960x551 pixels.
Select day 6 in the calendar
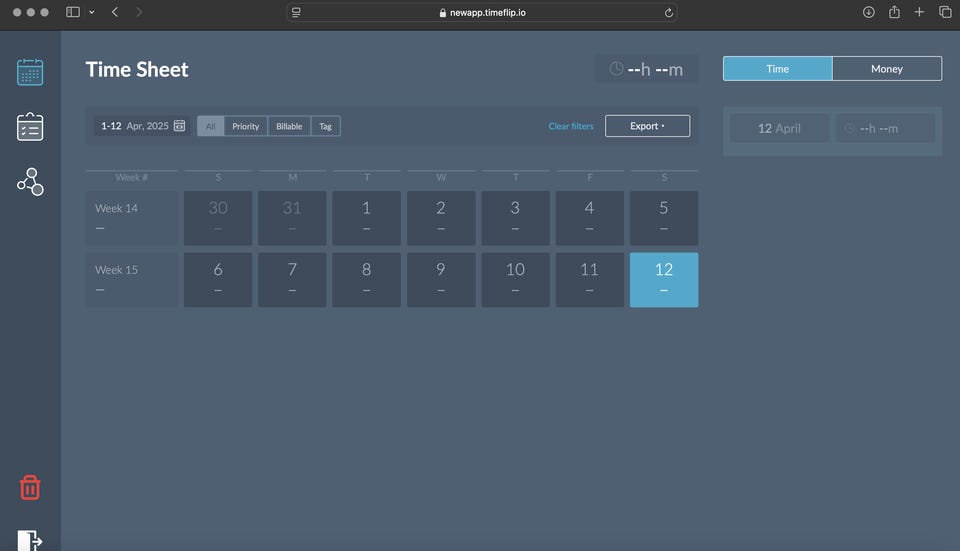pos(218,280)
